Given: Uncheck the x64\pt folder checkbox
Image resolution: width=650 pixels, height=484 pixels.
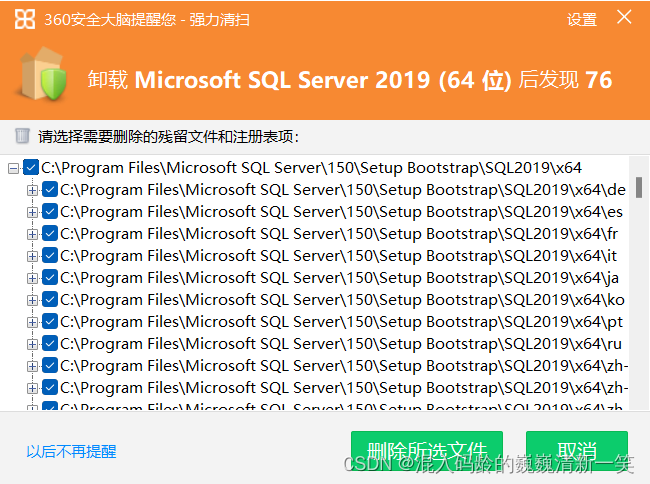Looking at the screenshot, I should click(x=50, y=321).
